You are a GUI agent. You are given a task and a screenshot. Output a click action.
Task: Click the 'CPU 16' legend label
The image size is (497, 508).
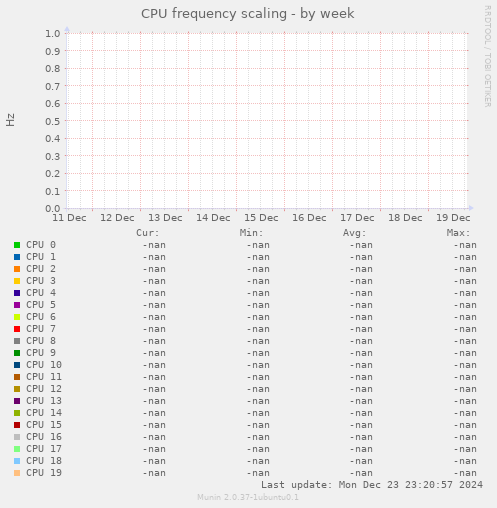[44, 437]
